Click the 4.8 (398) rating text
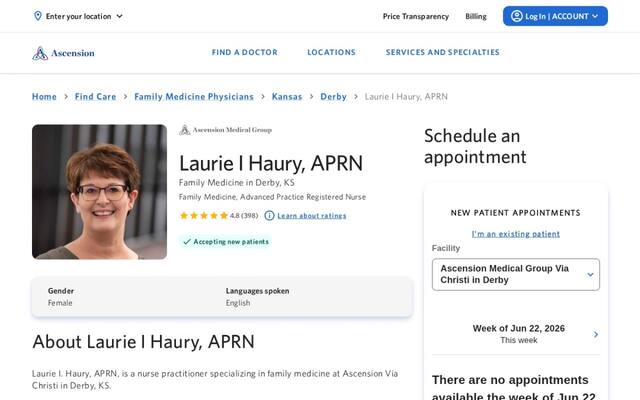The height and width of the screenshot is (400, 640). pyautogui.click(x=244, y=216)
